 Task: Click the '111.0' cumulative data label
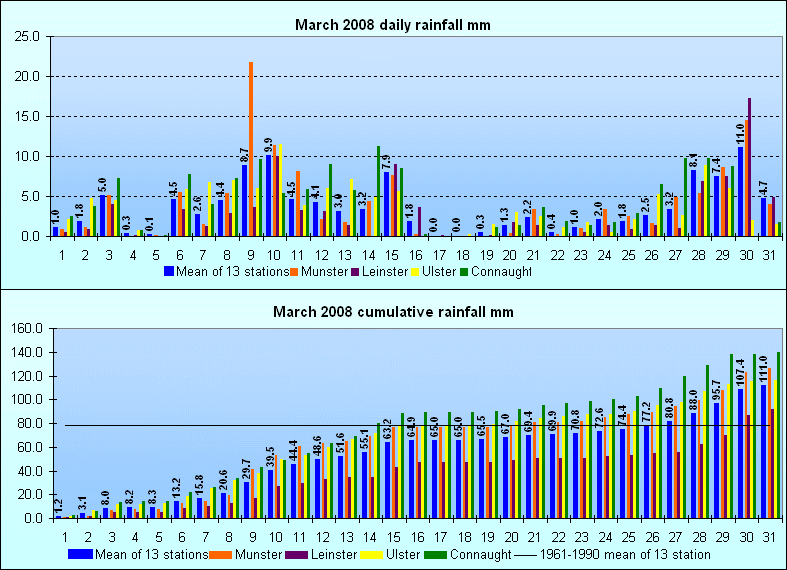point(763,369)
